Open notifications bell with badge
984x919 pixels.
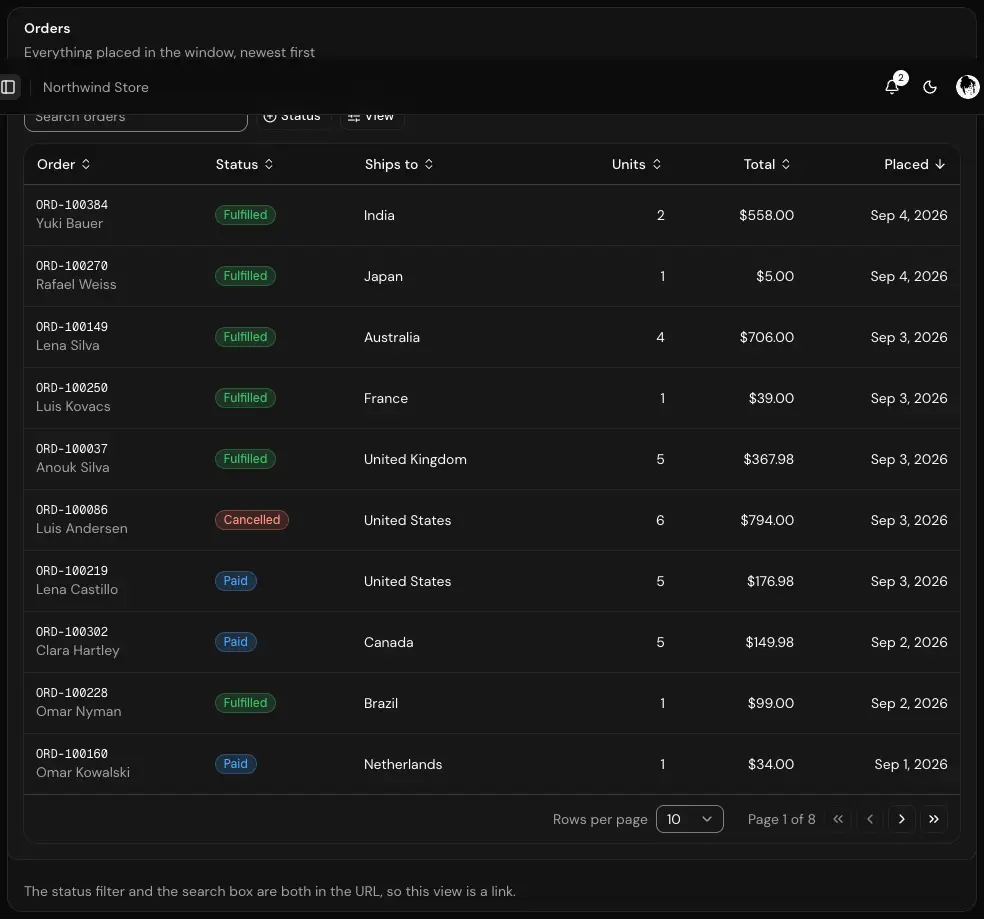coord(892,87)
